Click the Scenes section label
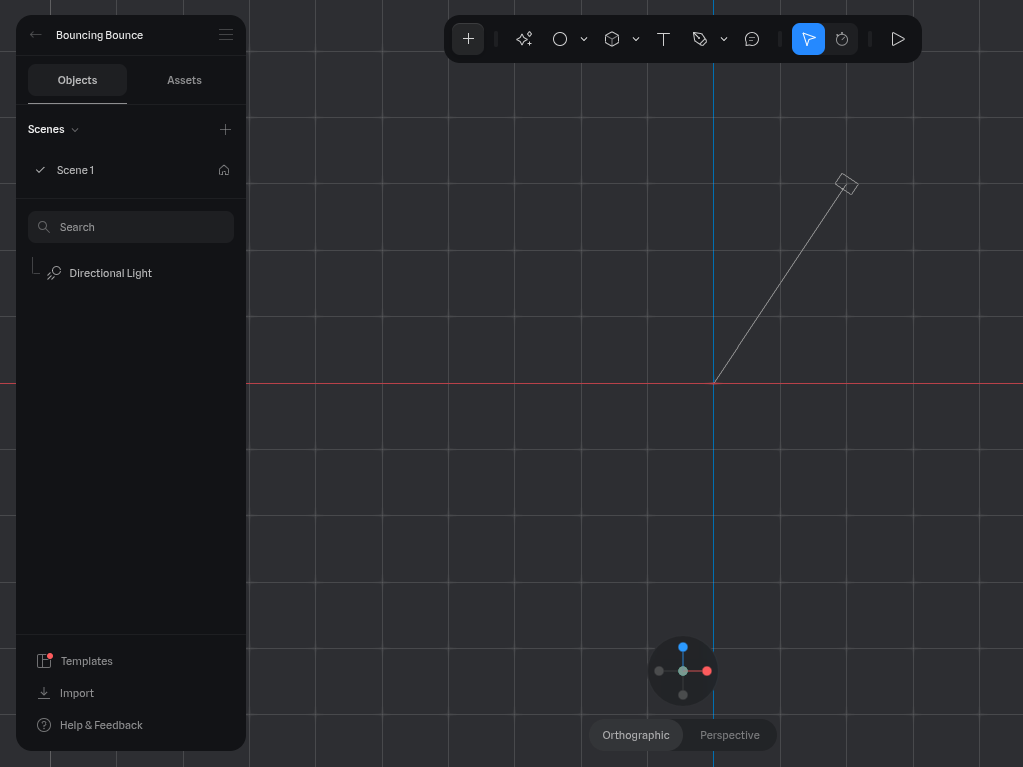This screenshot has height=767, width=1023. pyautogui.click(x=46, y=130)
